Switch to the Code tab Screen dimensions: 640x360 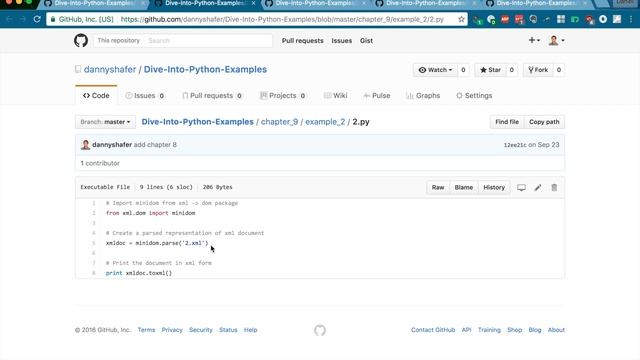click(x=96, y=96)
